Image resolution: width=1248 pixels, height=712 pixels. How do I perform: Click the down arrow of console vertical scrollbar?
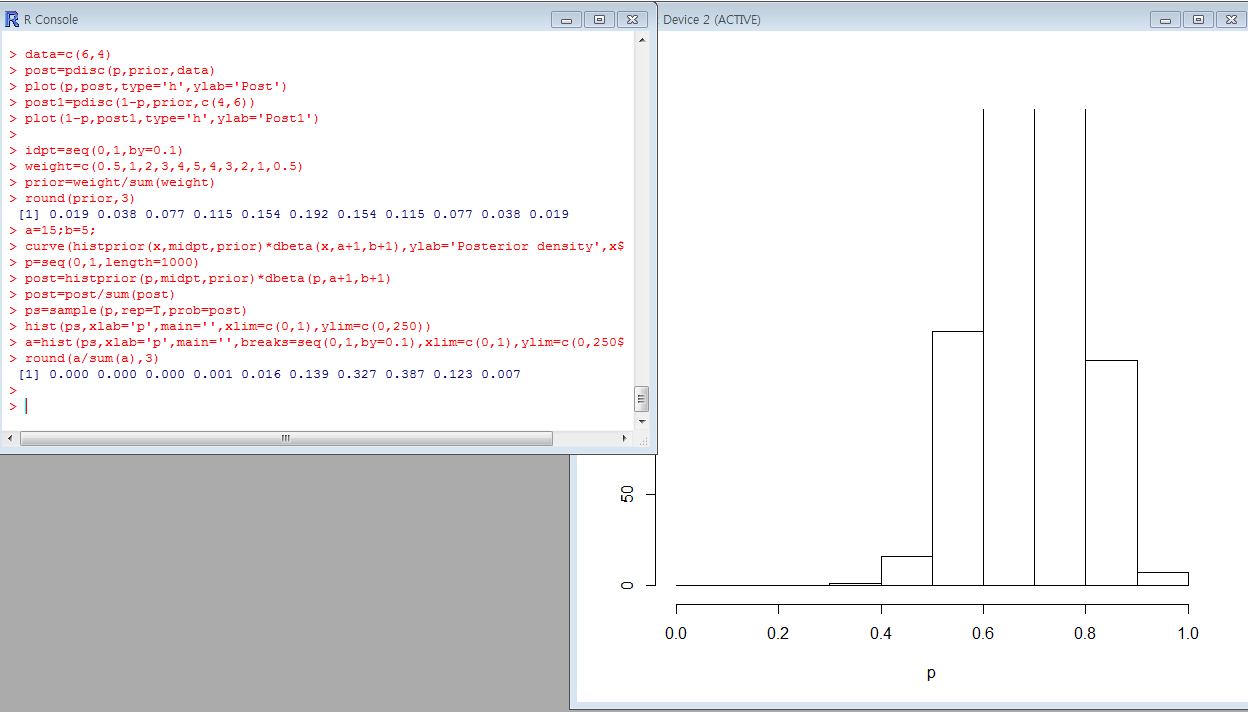(x=642, y=421)
